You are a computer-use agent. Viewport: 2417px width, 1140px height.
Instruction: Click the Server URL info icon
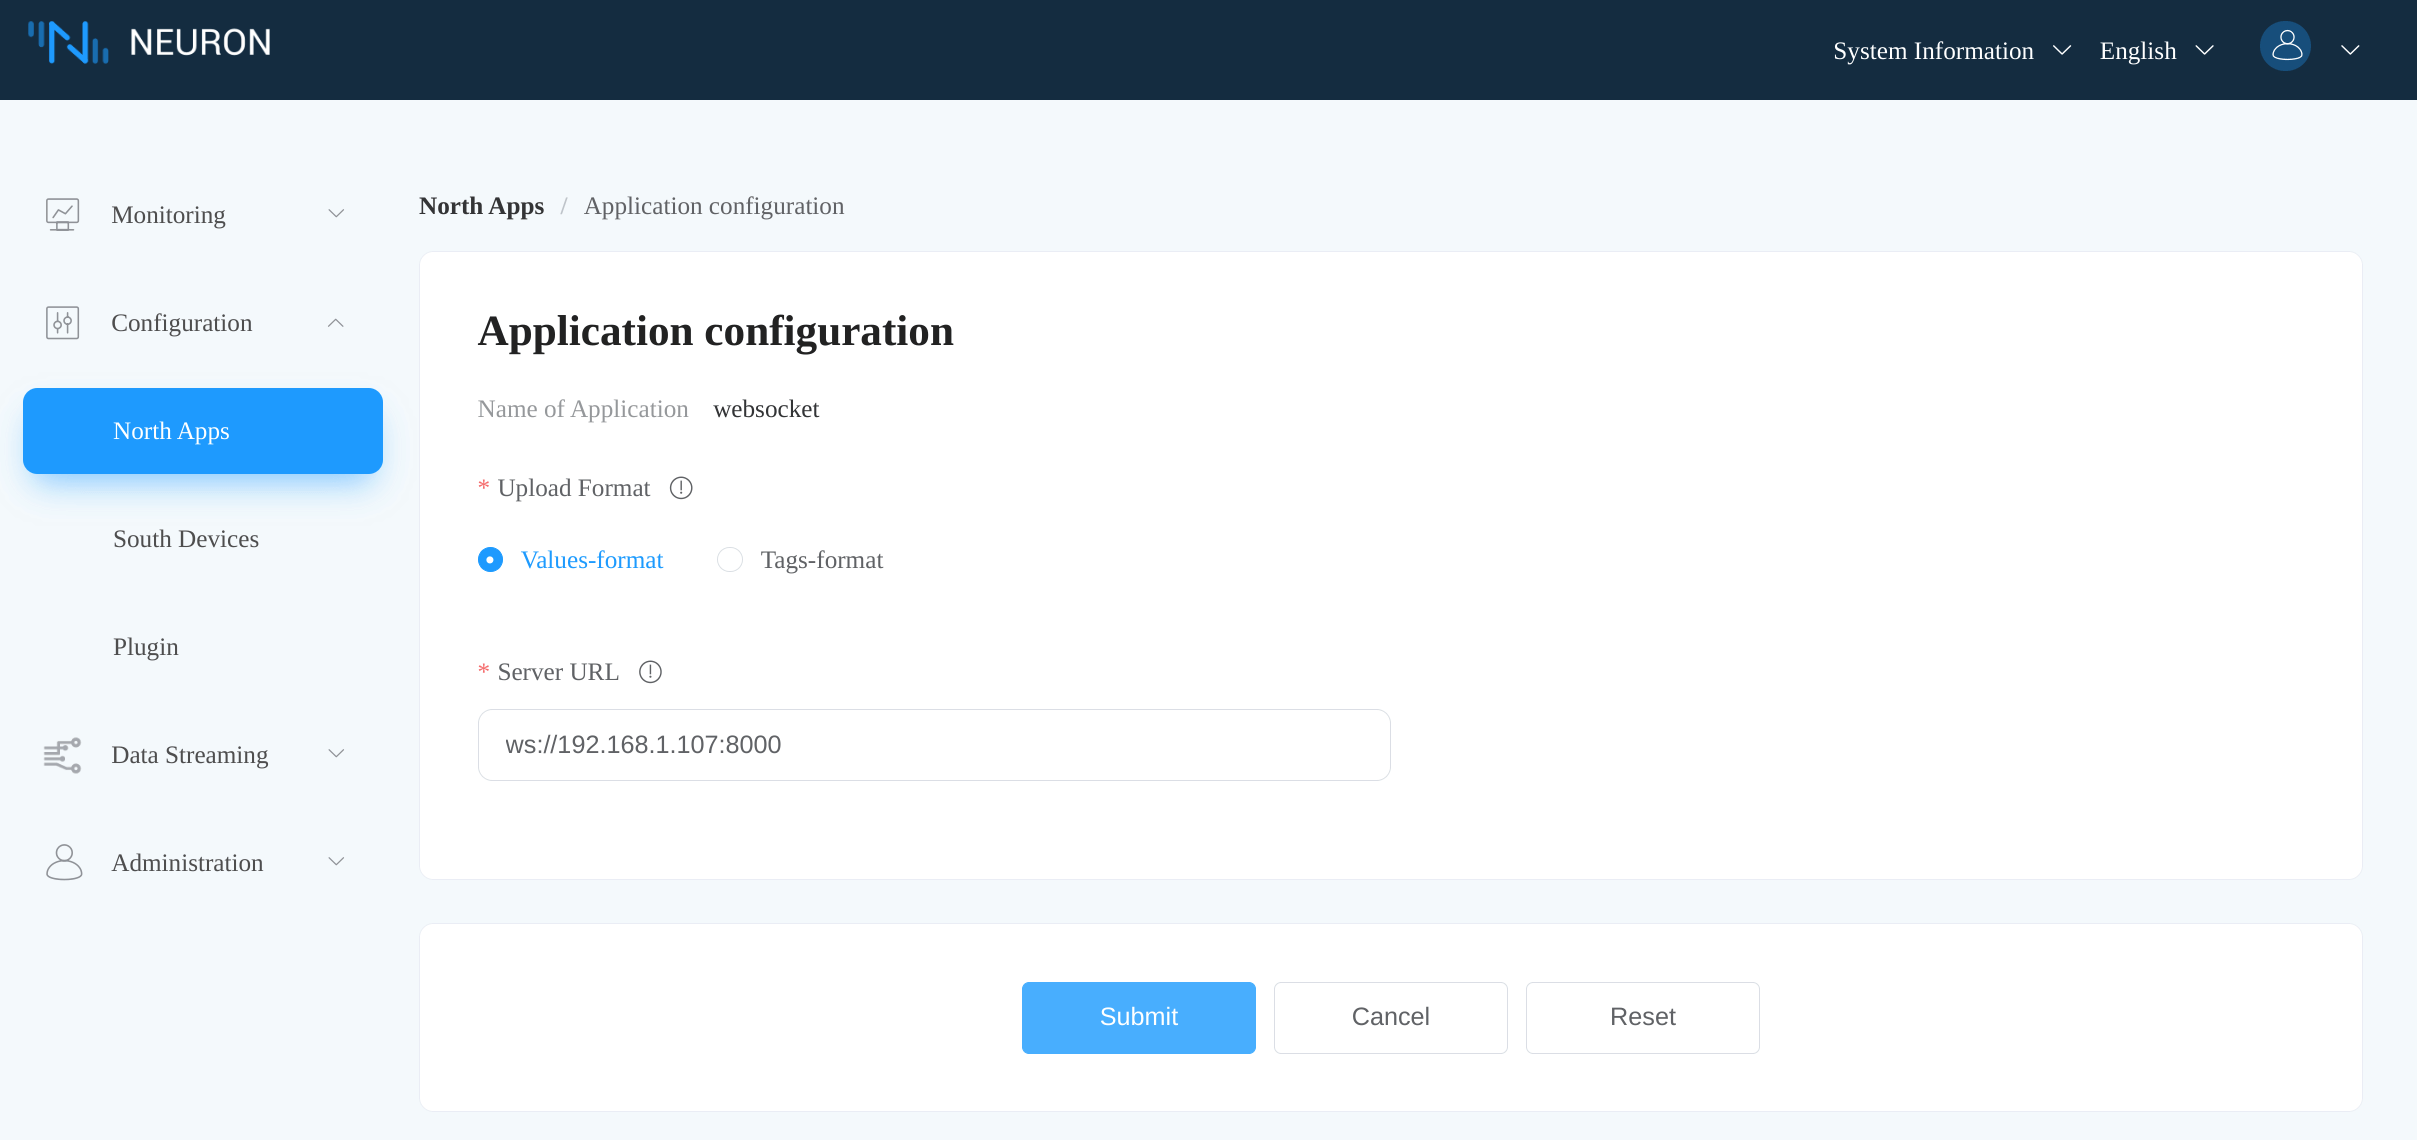pyautogui.click(x=650, y=671)
